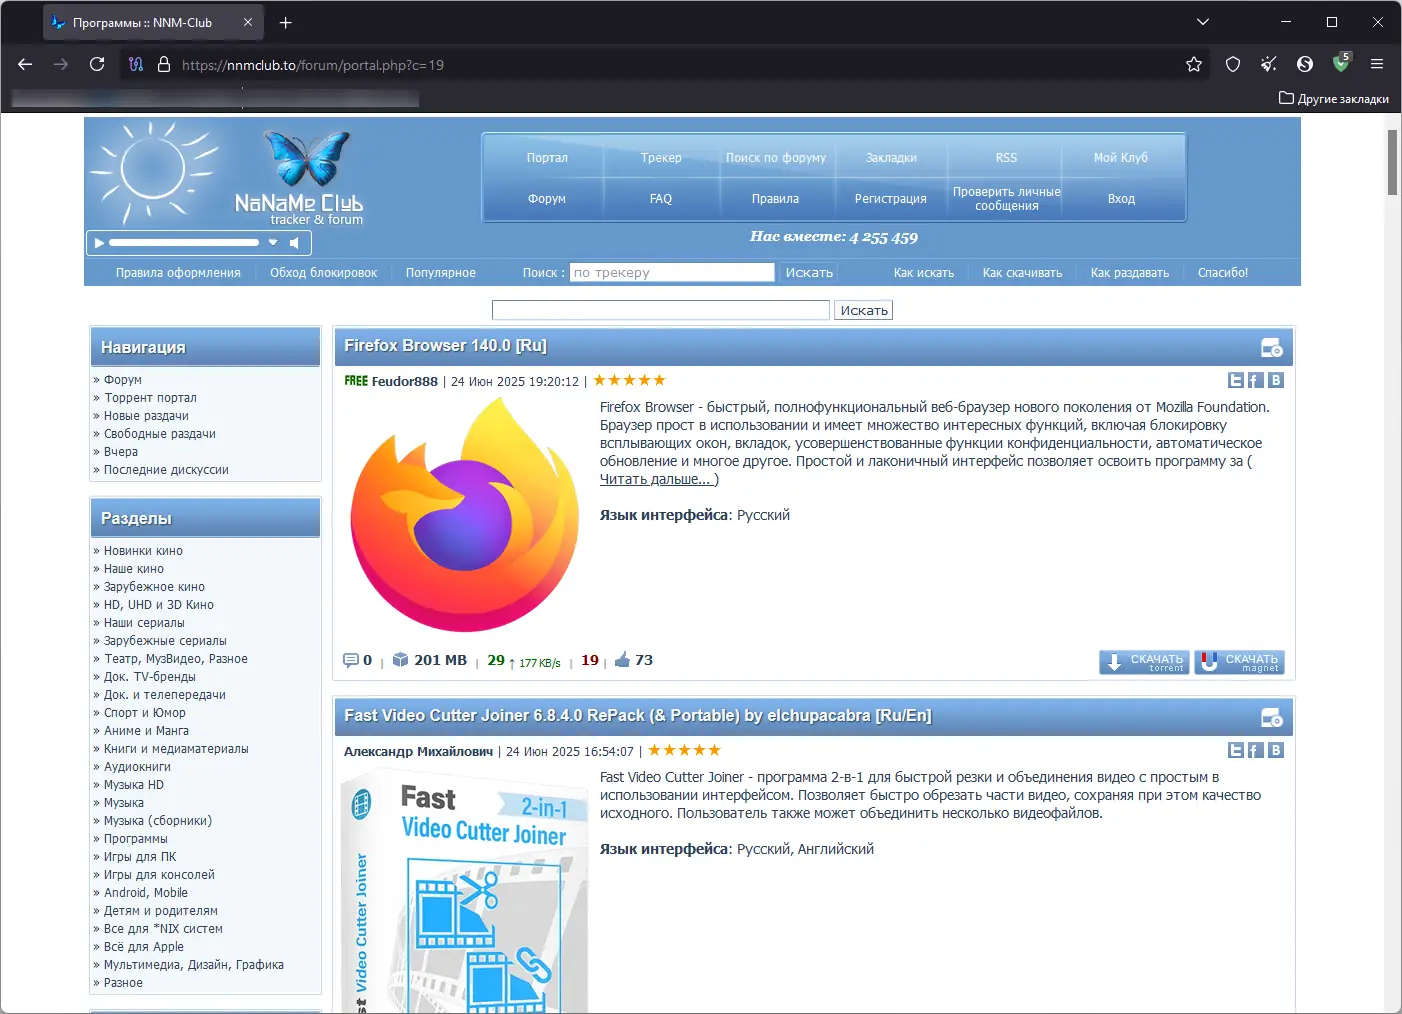
Task: Open Правила оформления link
Action: pyautogui.click(x=178, y=273)
